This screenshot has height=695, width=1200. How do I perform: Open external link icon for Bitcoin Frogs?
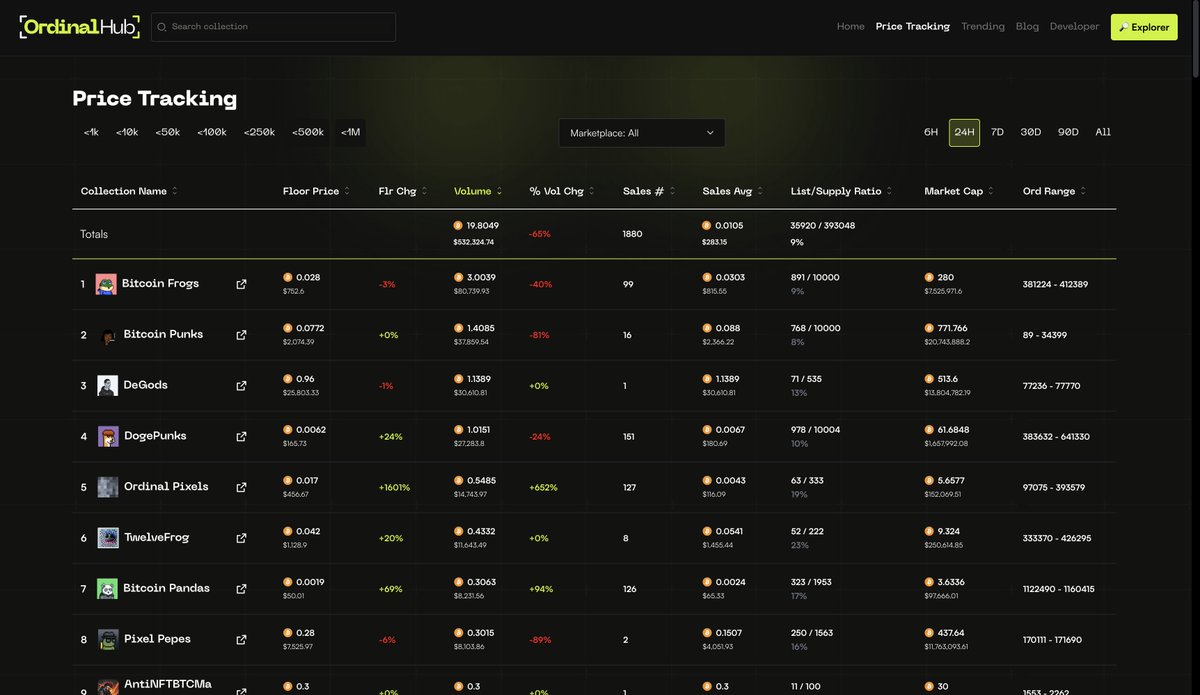(241, 285)
